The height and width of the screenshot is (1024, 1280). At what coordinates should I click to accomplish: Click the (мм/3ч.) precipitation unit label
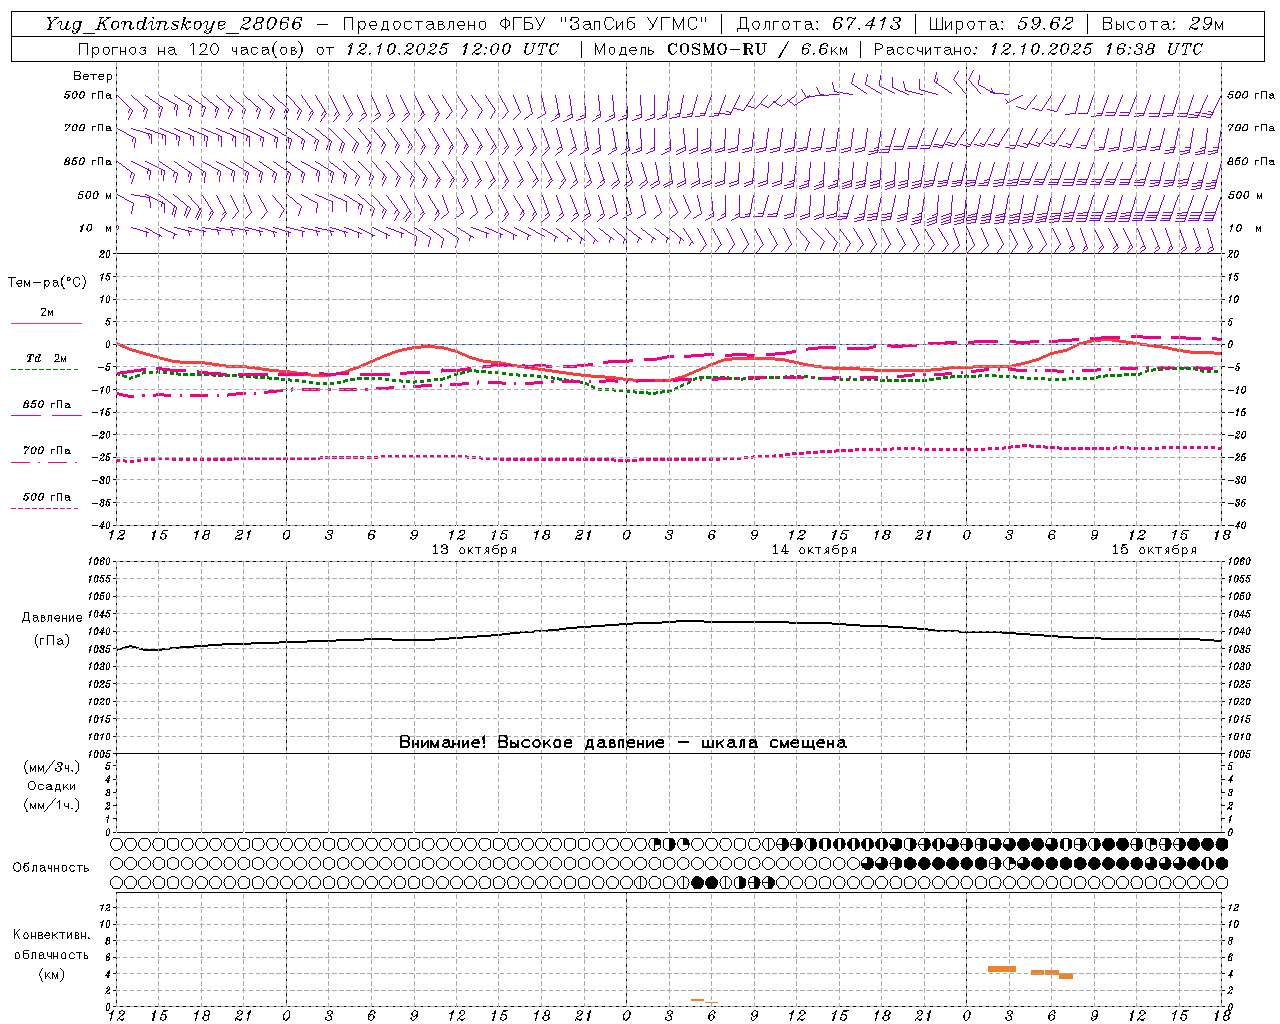click(x=52, y=767)
